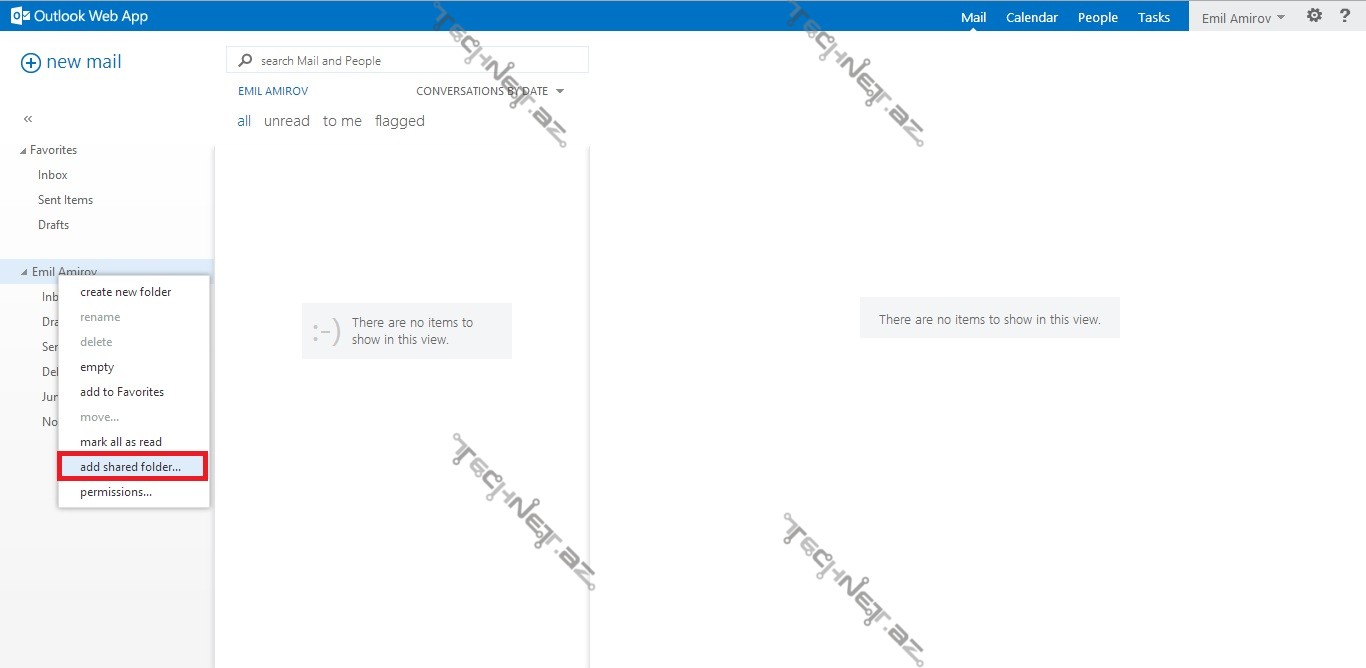Choose 'create new folder' in context menu
Screen dimensions: 1366x668
[x=126, y=292]
